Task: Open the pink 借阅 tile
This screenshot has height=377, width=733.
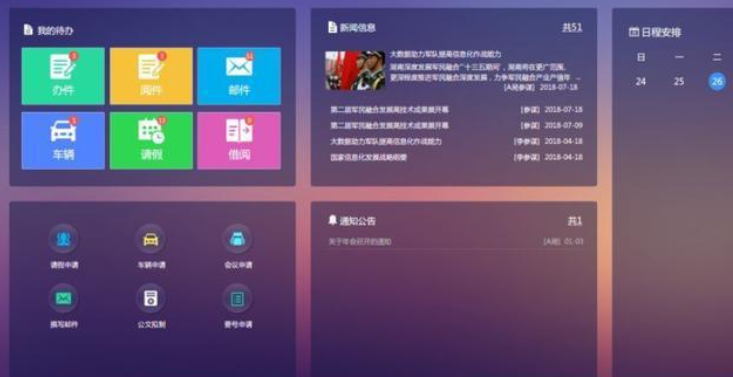Action: tap(239, 140)
